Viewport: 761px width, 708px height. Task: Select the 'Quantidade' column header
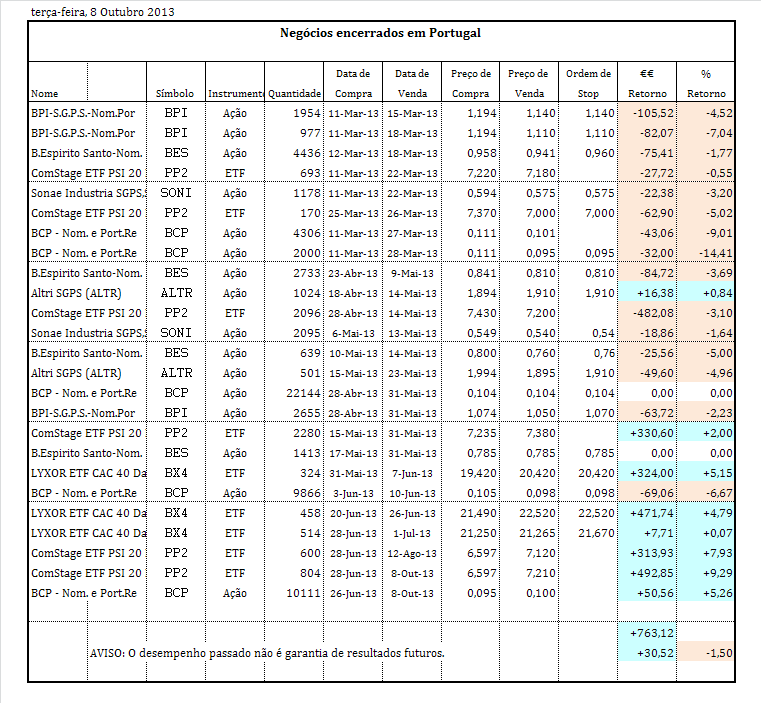coord(294,93)
